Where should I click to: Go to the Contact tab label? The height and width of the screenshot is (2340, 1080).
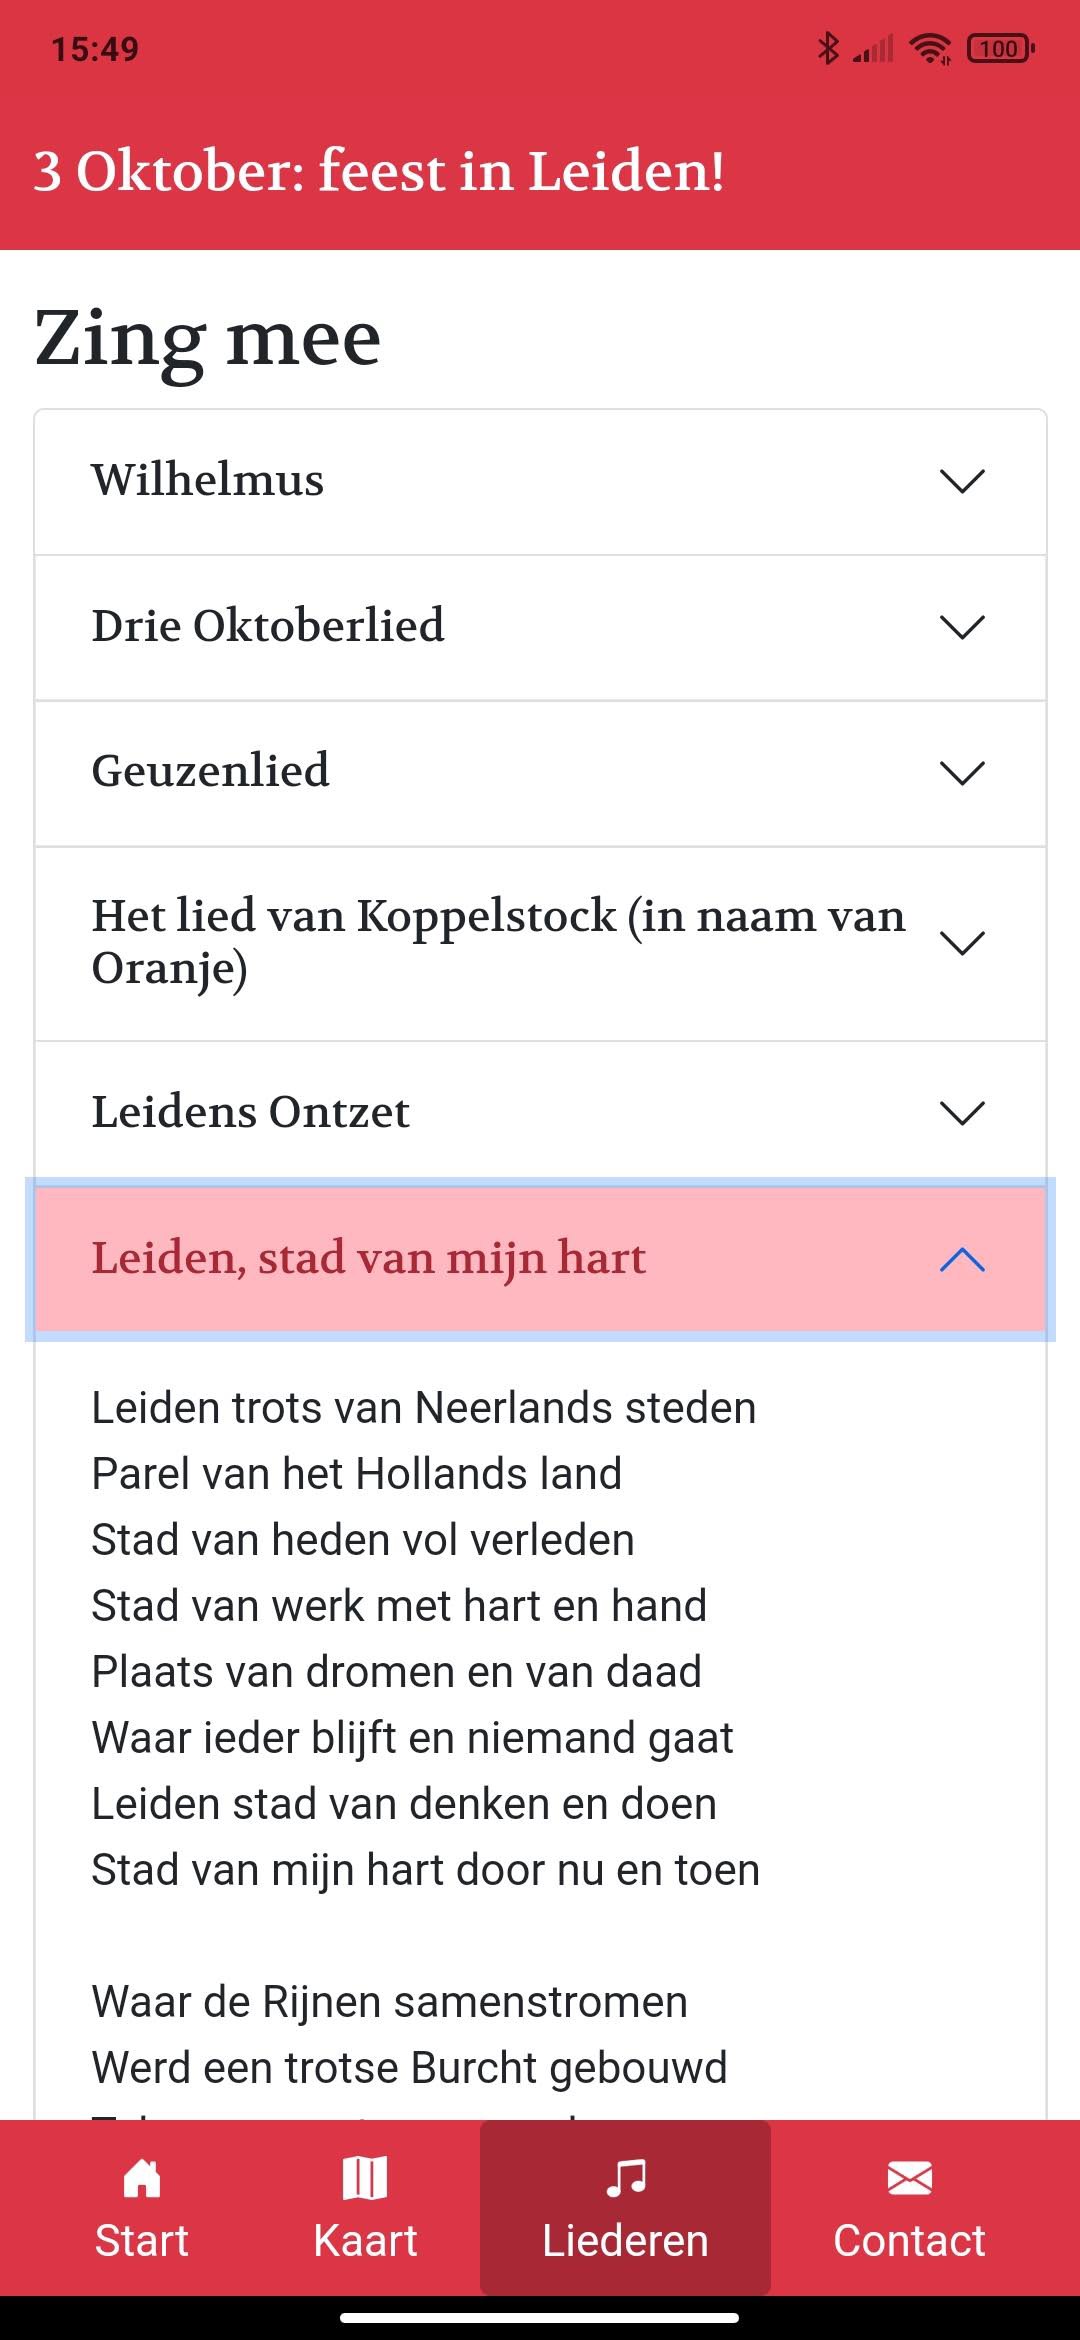(909, 2241)
